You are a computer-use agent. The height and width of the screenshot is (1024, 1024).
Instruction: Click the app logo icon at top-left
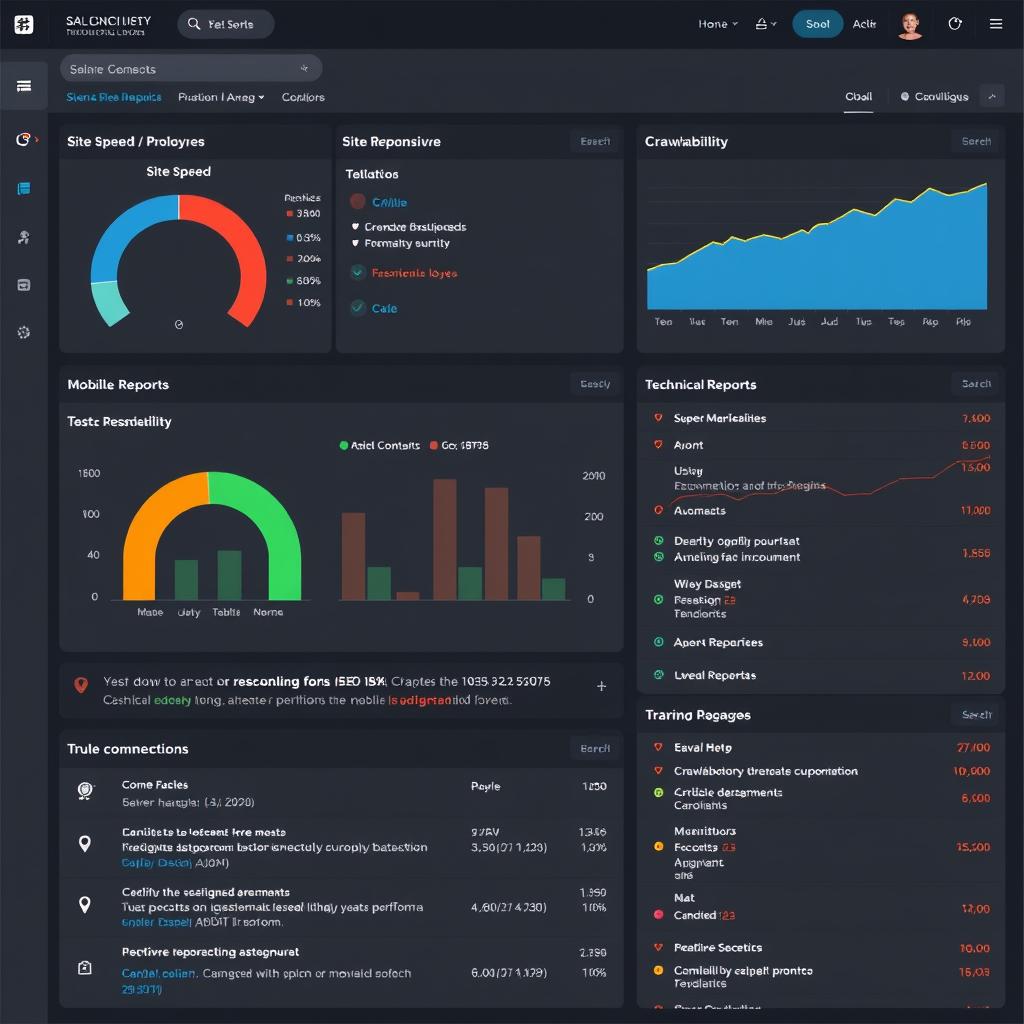(x=24, y=24)
